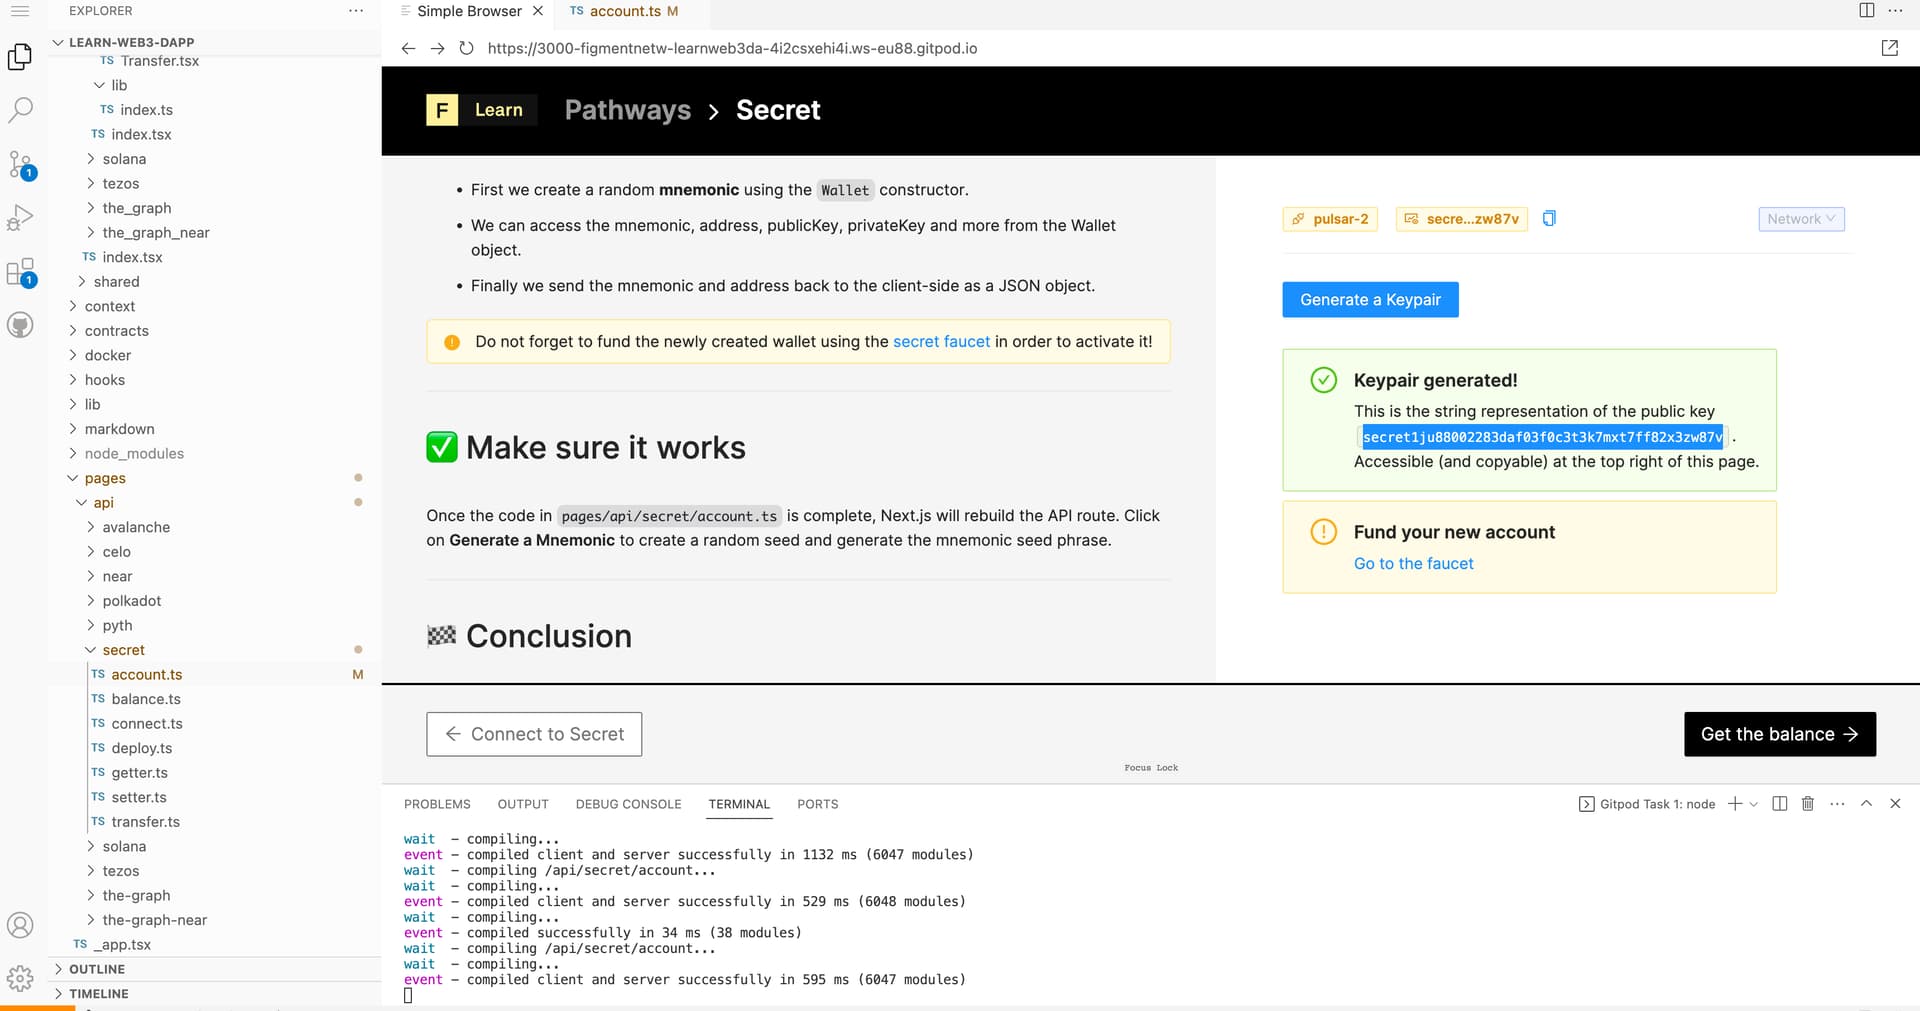Switch to the account.ts editor tab
Screen dimensions: 1920x1011
(x=624, y=11)
